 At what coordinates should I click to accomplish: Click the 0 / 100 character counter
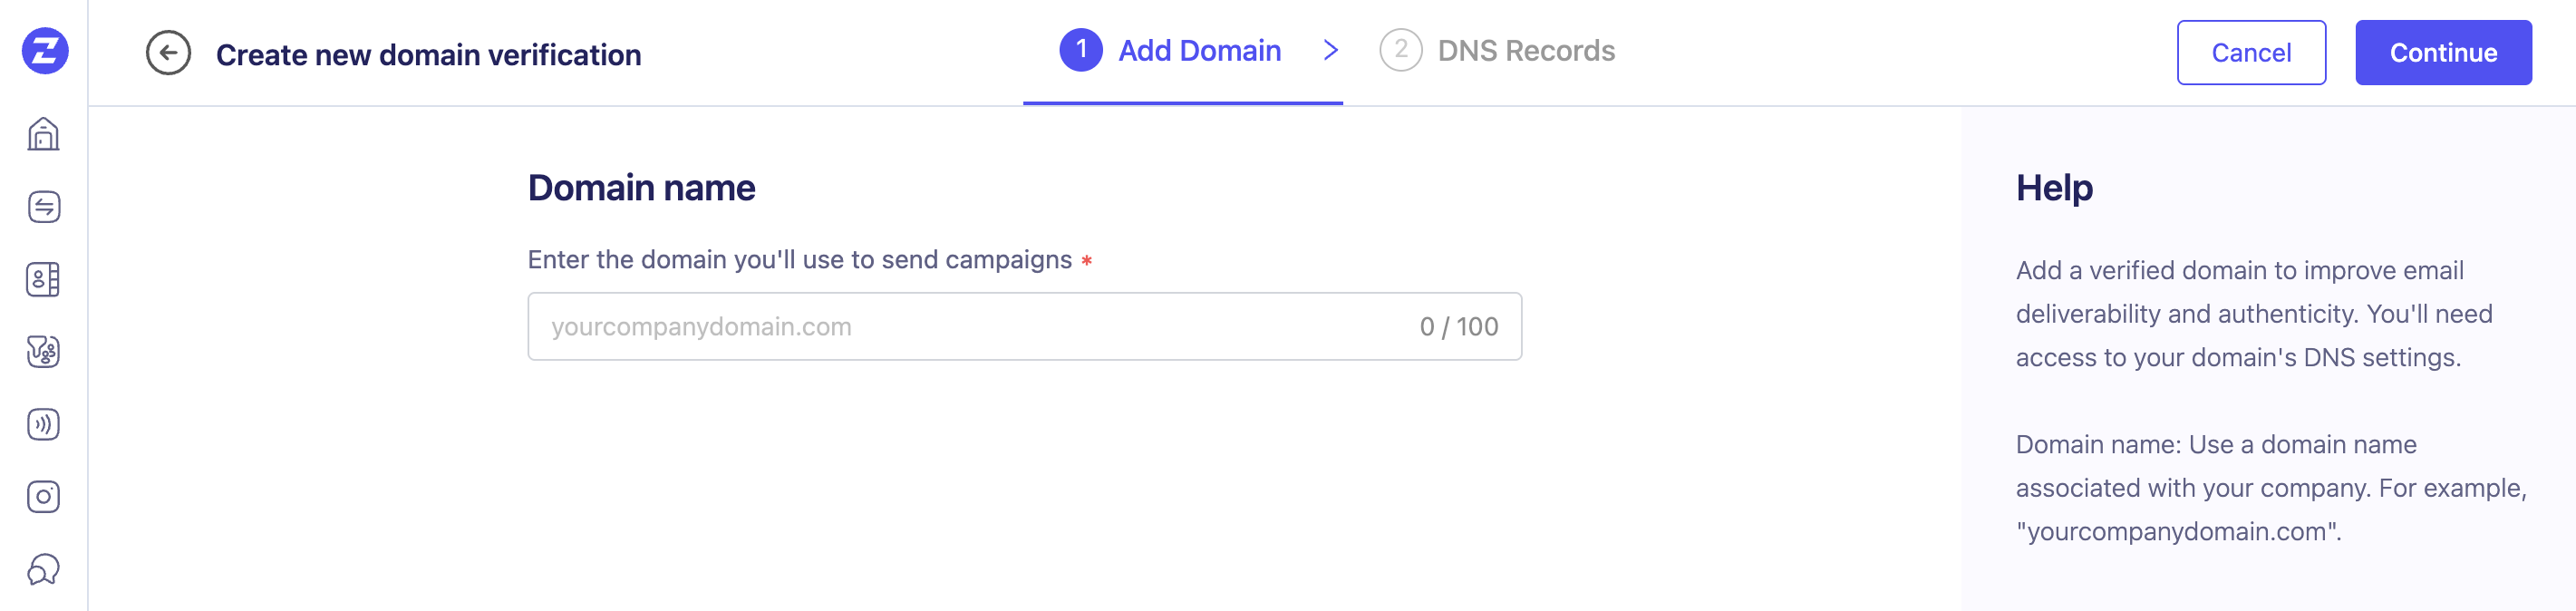pos(1458,327)
